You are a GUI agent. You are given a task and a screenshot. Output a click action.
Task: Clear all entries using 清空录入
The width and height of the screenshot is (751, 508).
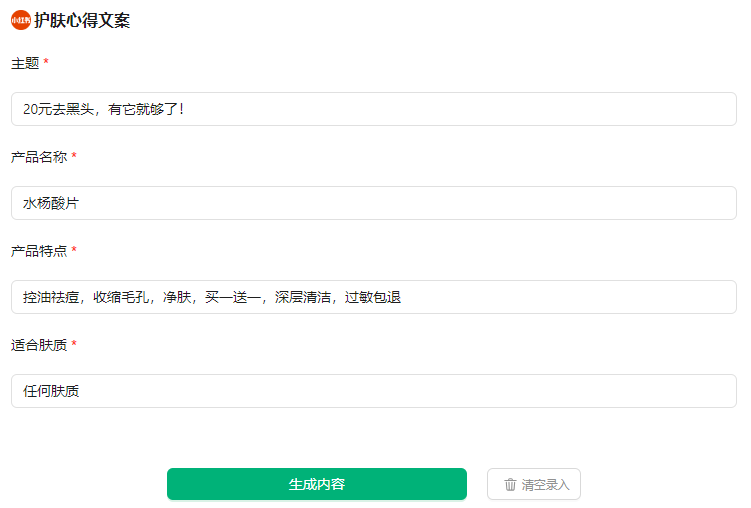pos(534,484)
